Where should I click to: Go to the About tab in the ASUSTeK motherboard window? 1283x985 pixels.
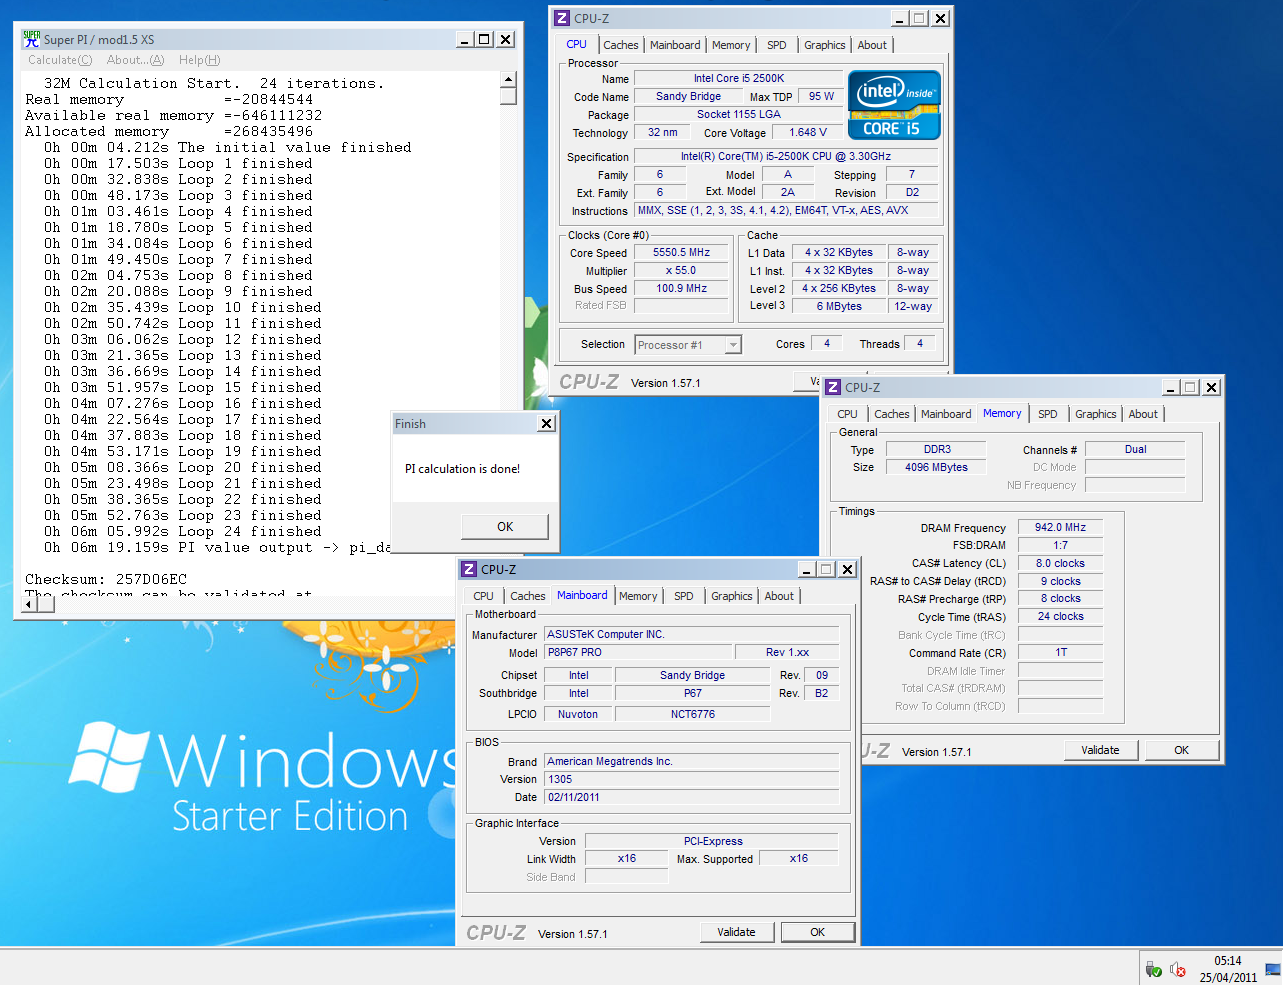(779, 596)
